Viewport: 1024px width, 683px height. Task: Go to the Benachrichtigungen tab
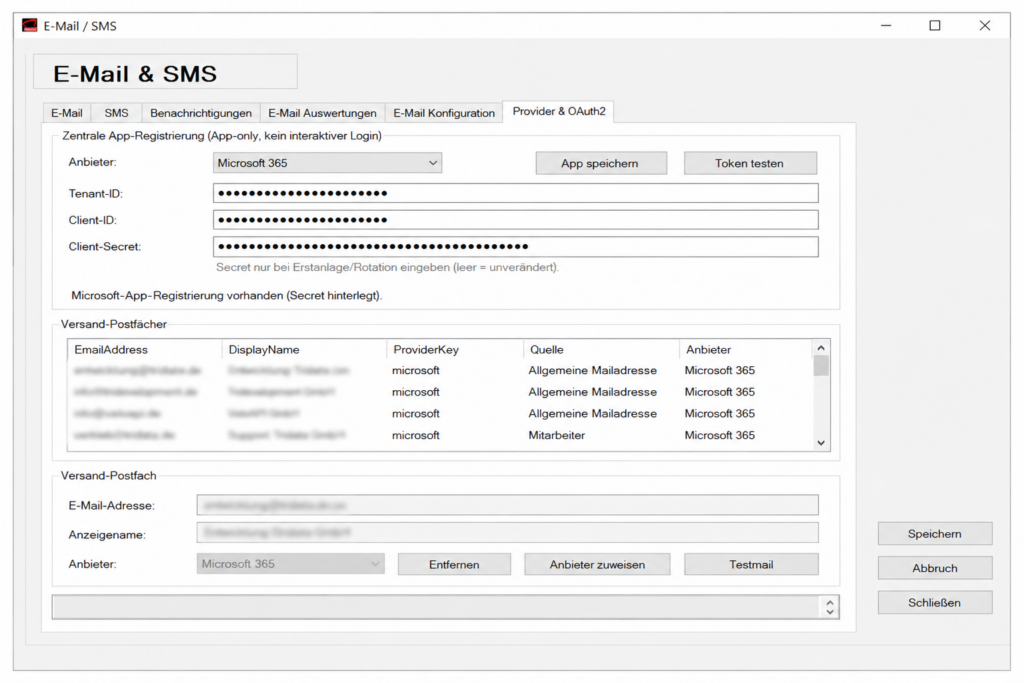pos(200,113)
